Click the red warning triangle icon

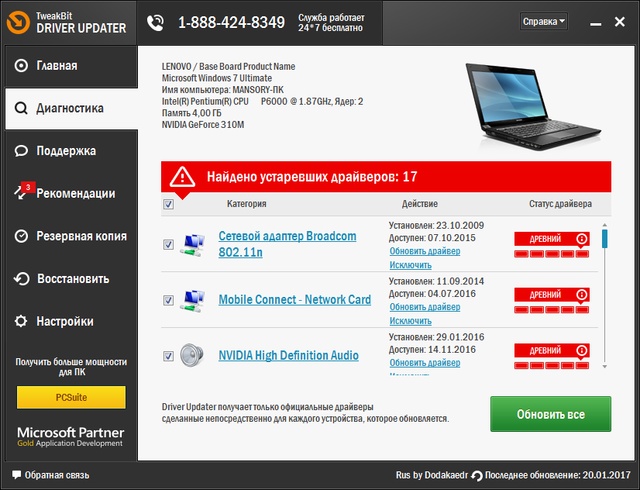click(182, 177)
